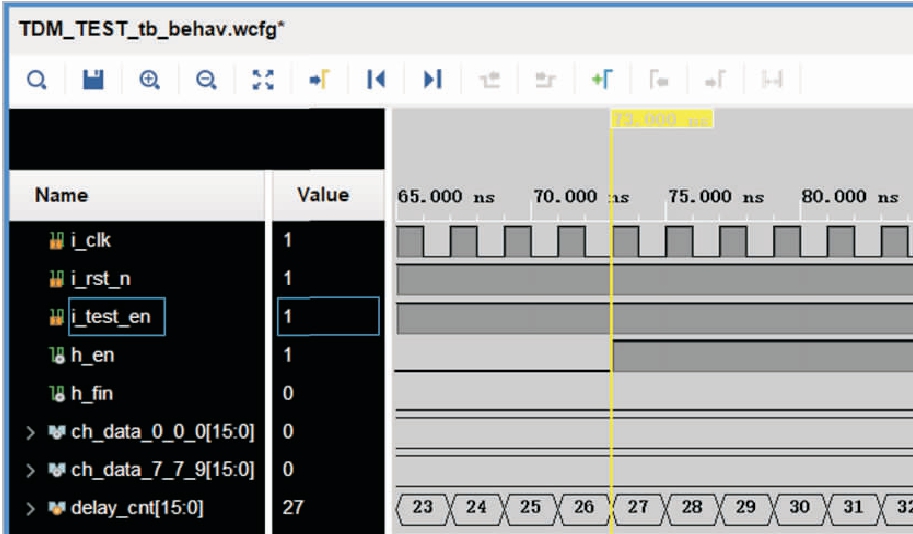Zoom out of the waveform

point(206,79)
